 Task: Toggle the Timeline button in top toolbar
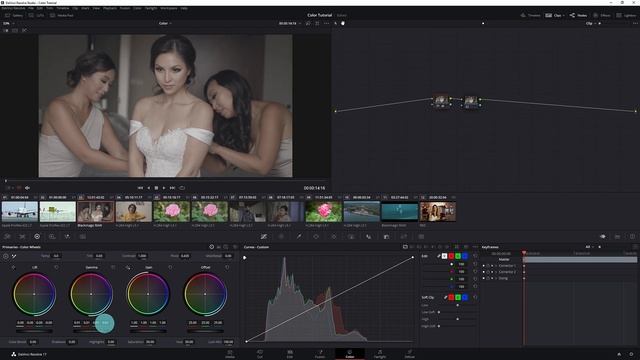(531, 15)
